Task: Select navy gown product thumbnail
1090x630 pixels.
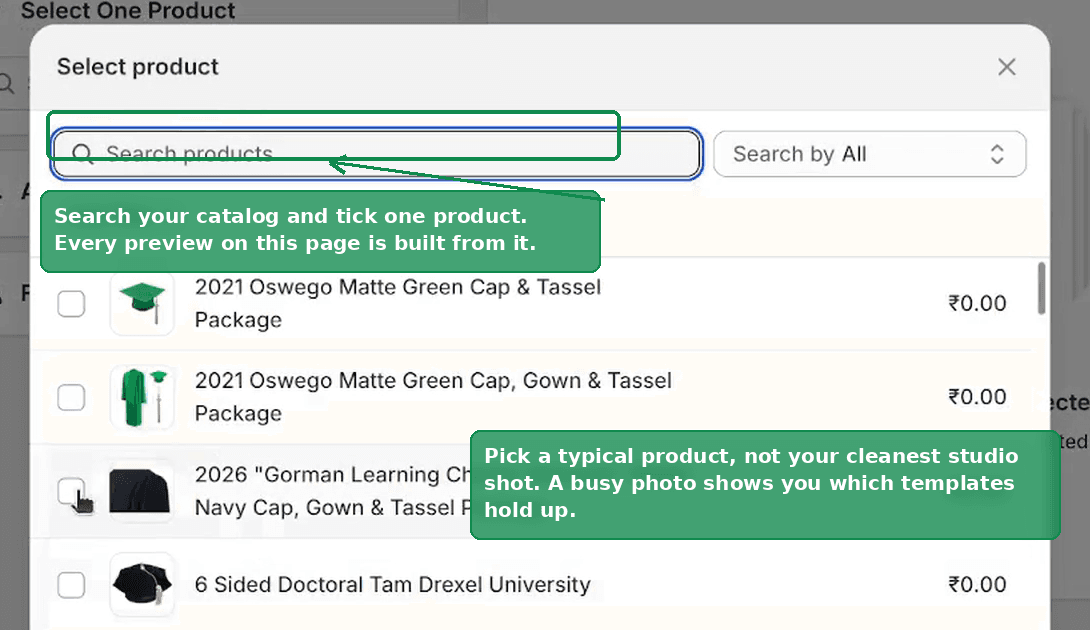Action: pos(142,491)
